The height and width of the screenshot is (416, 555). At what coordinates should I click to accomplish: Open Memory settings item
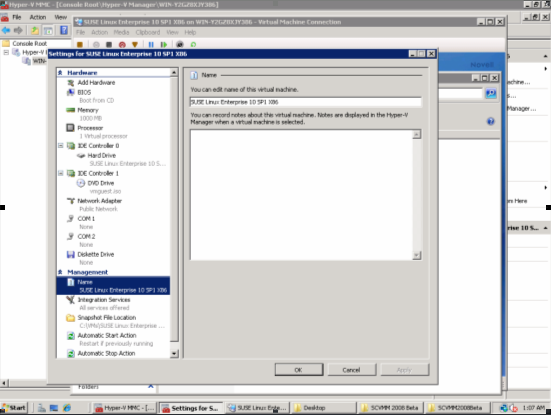[88, 110]
